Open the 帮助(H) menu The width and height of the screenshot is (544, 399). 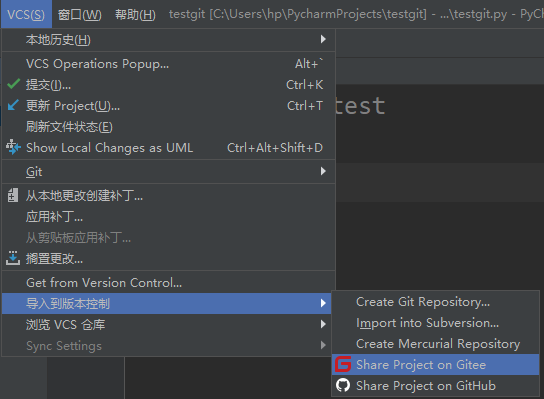tap(135, 15)
